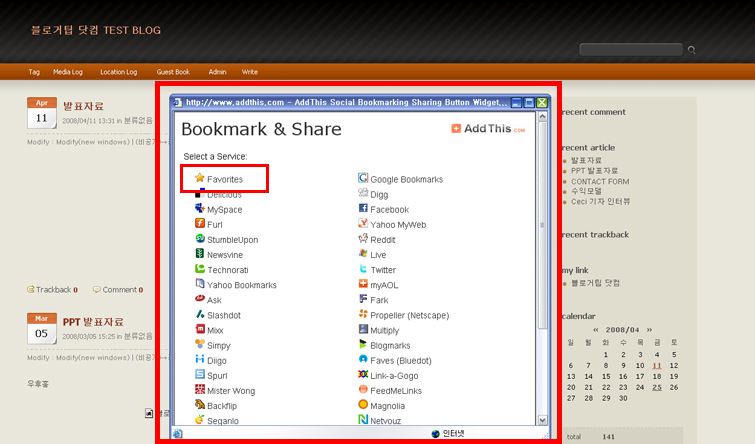Open the 블로거팁 닷컴 TEST BLOG title
This screenshot has height=444, width=755.
coord(96,30)
